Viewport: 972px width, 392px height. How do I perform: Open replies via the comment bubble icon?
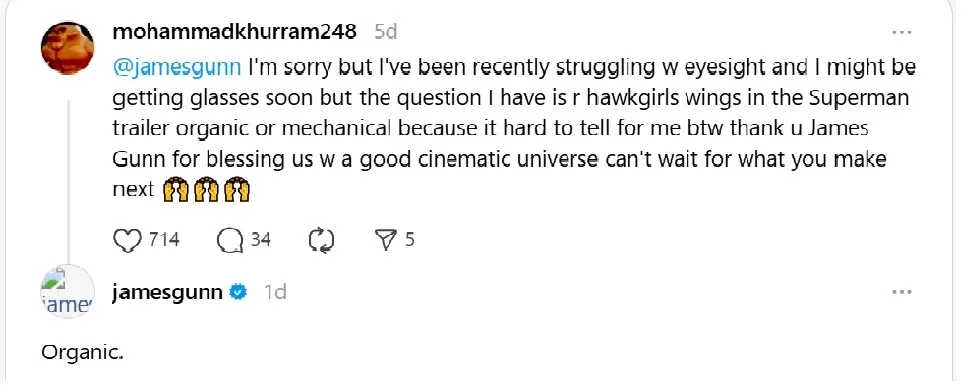pyautogui.click(x=230, y=241)
